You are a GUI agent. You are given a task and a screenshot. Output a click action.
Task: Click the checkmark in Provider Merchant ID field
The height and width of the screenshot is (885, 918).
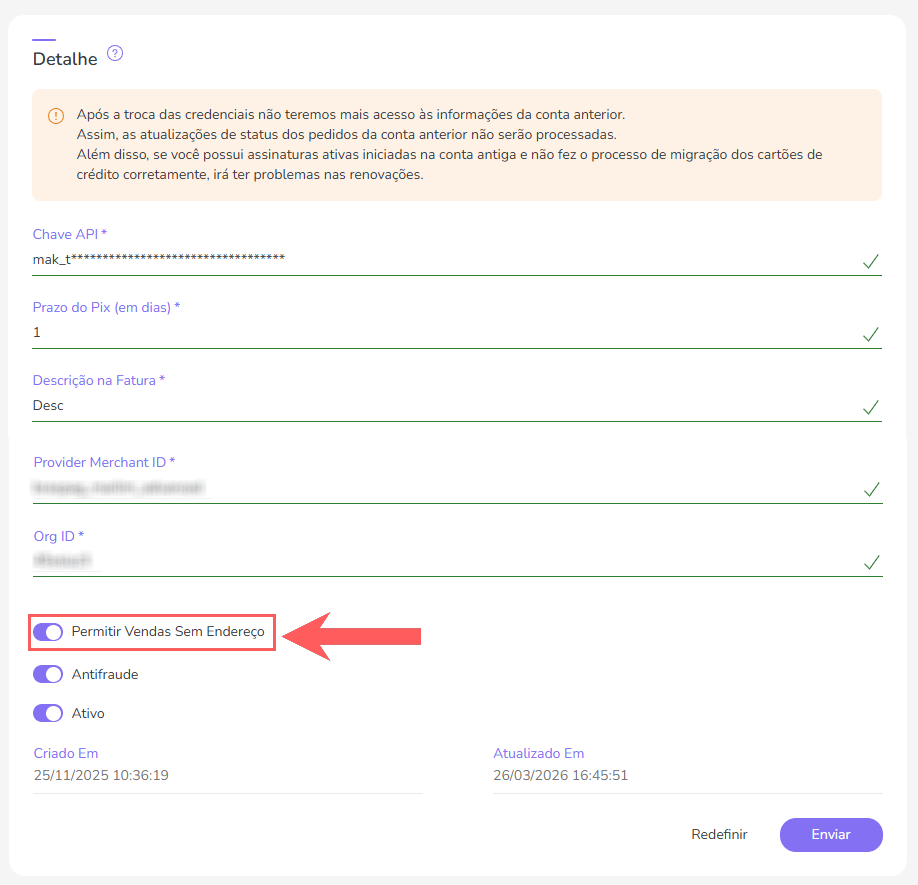871,490
